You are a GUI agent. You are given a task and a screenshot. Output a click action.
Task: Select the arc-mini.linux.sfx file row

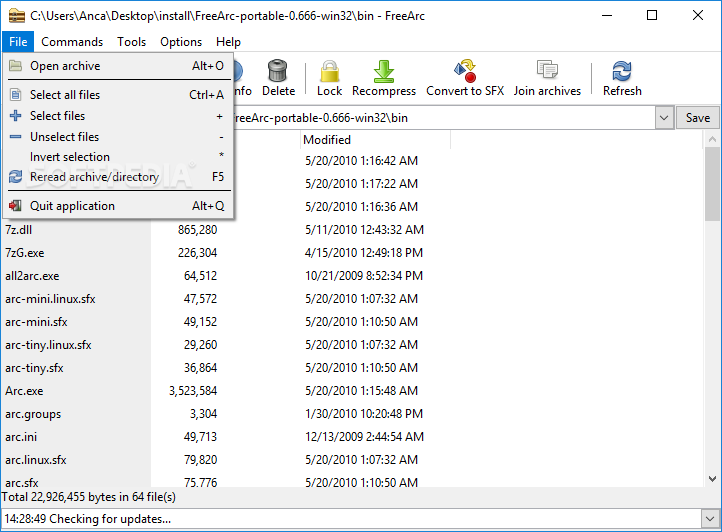tap(352, 298)
